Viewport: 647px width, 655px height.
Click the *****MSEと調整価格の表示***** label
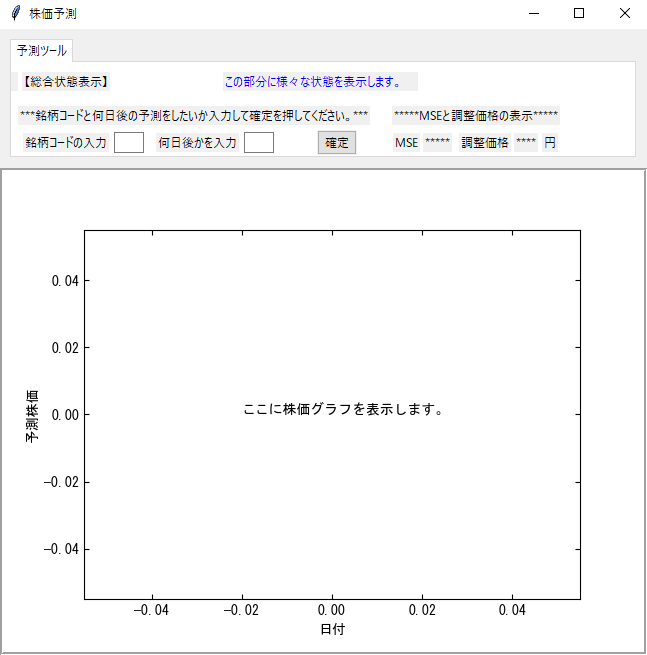tap(476, 116)
